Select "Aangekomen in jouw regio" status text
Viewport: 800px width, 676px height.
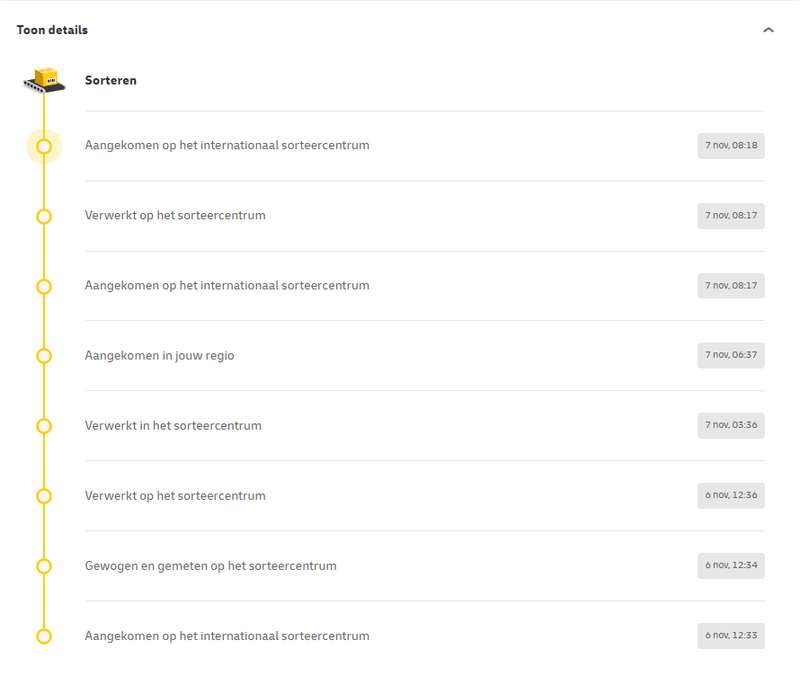[160, 356]
